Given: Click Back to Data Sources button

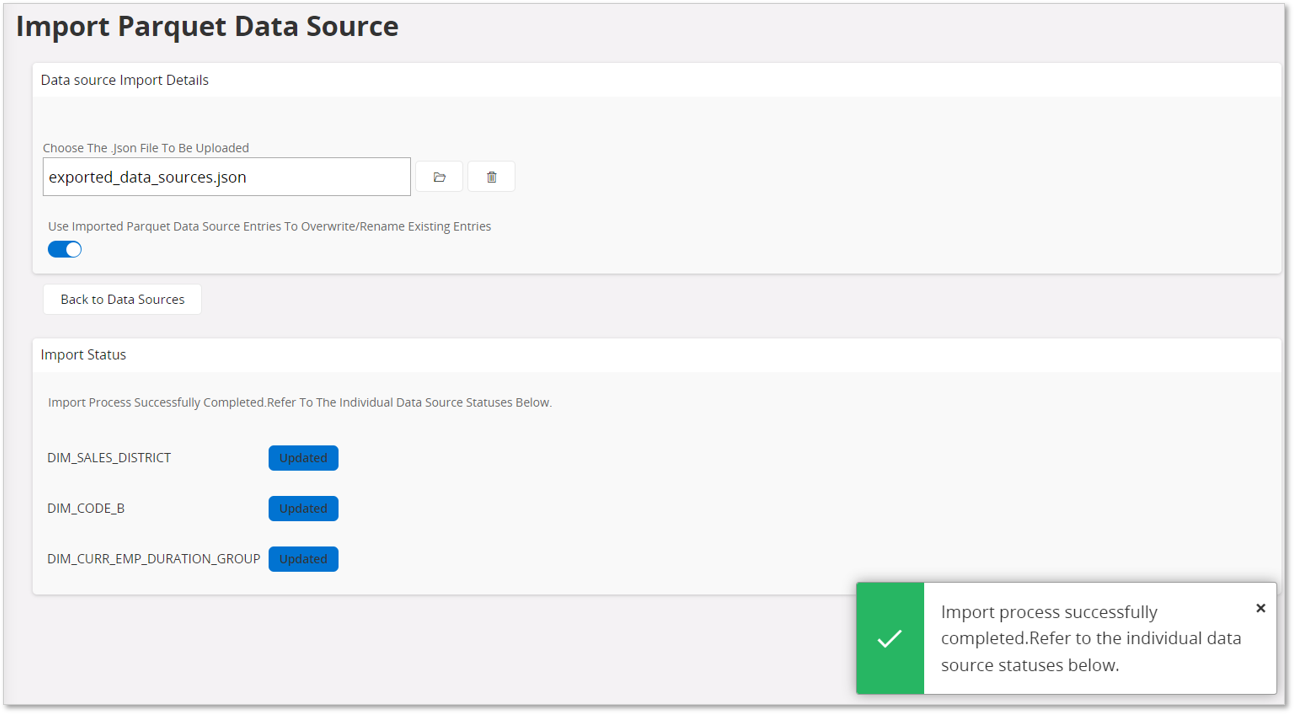Looking at the screenshot, I should pos(122,299).
